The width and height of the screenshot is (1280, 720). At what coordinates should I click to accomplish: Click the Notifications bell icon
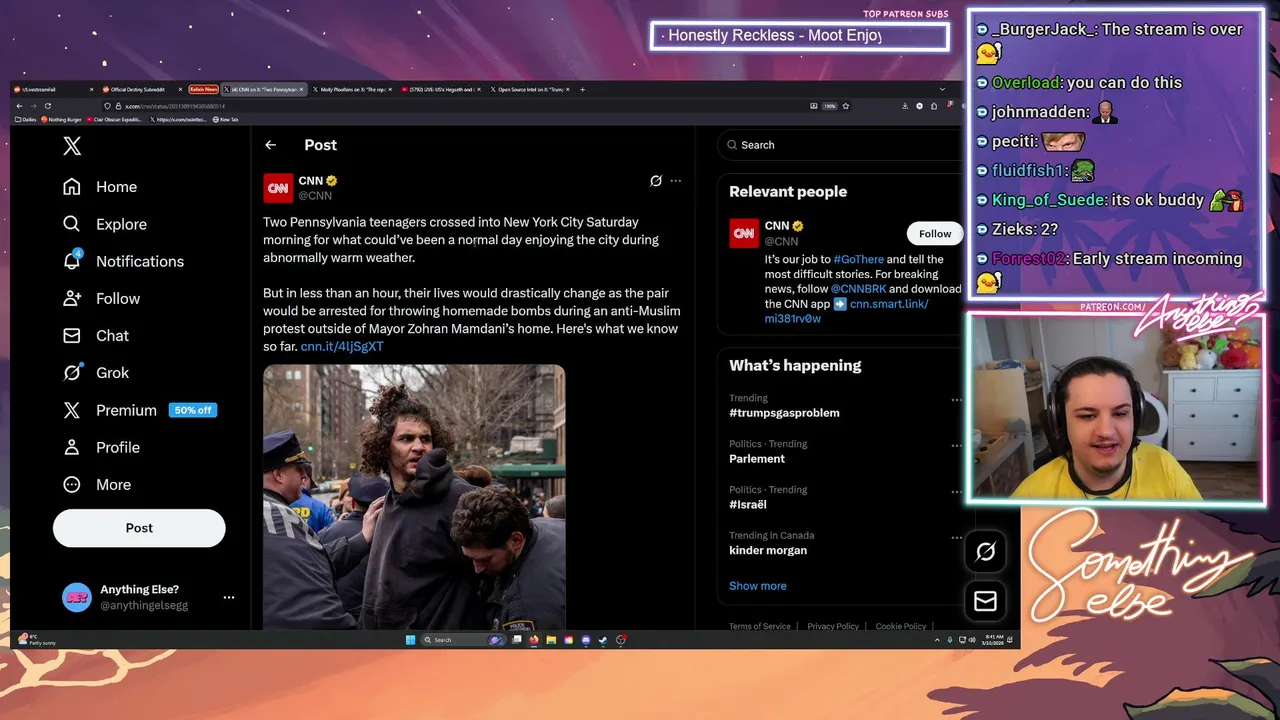pos(72,261)
